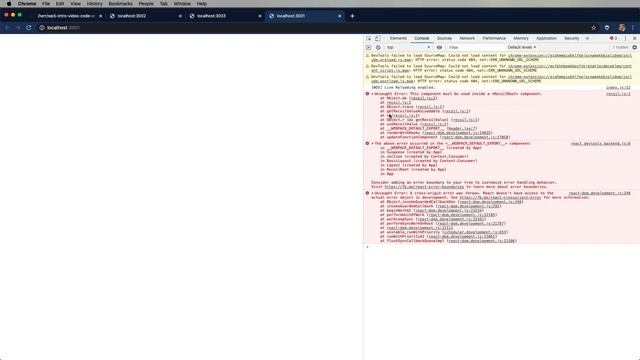The height and width of the screenshot is (360, 640).
Task: Click the '1 hidden' messages label
Action: pos(620,47)
